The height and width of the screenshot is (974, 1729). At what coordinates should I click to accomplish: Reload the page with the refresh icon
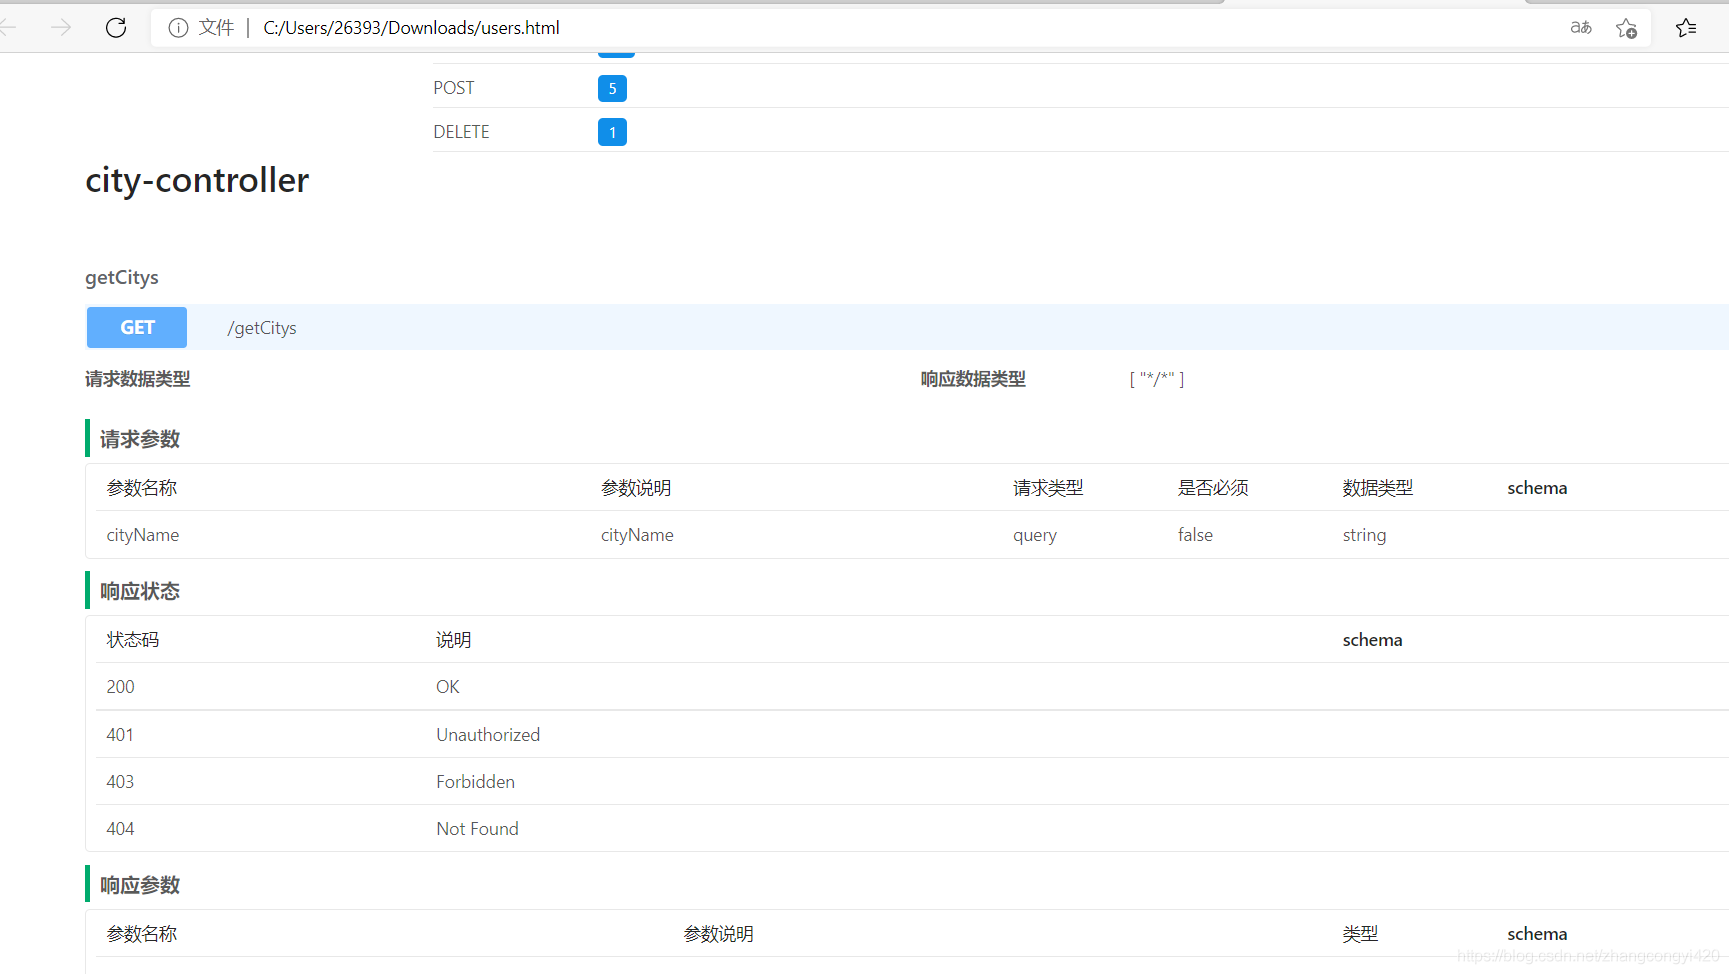click(116, 28)
